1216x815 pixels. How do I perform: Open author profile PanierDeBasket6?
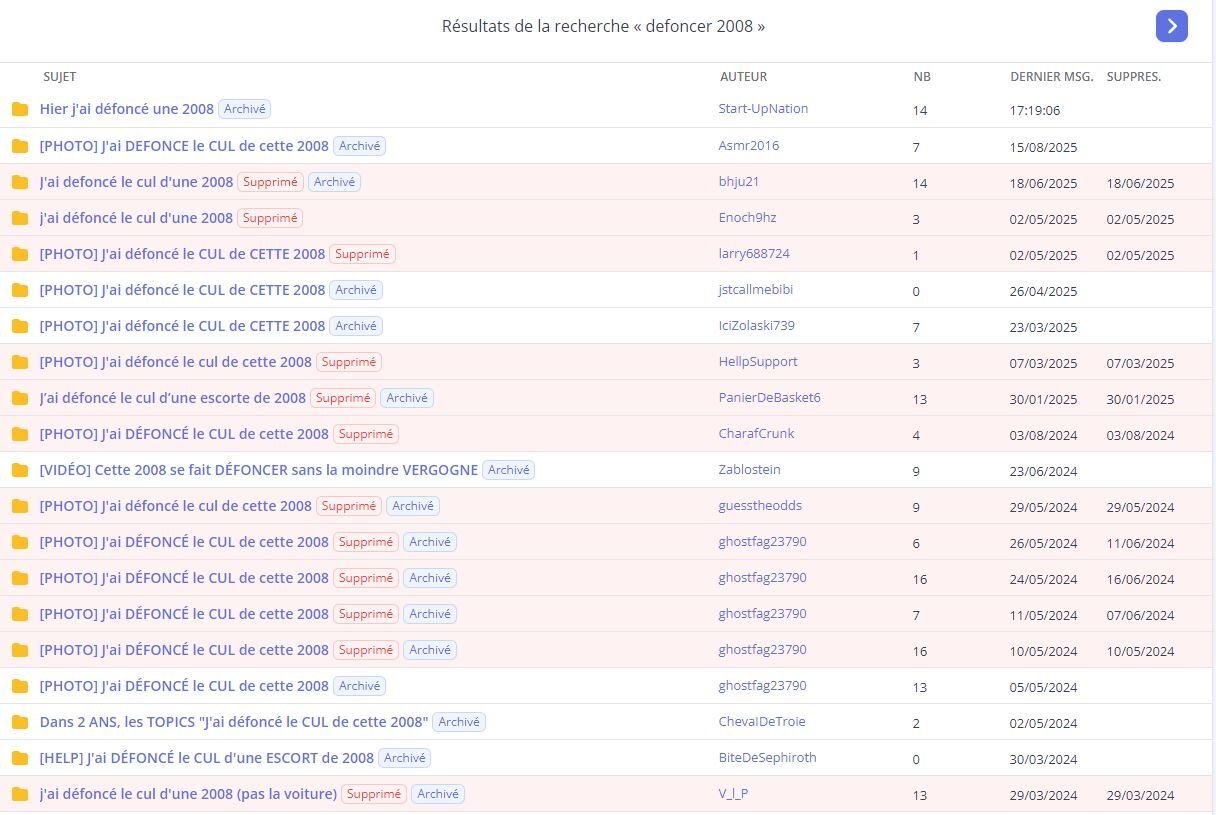pos(769,397)
